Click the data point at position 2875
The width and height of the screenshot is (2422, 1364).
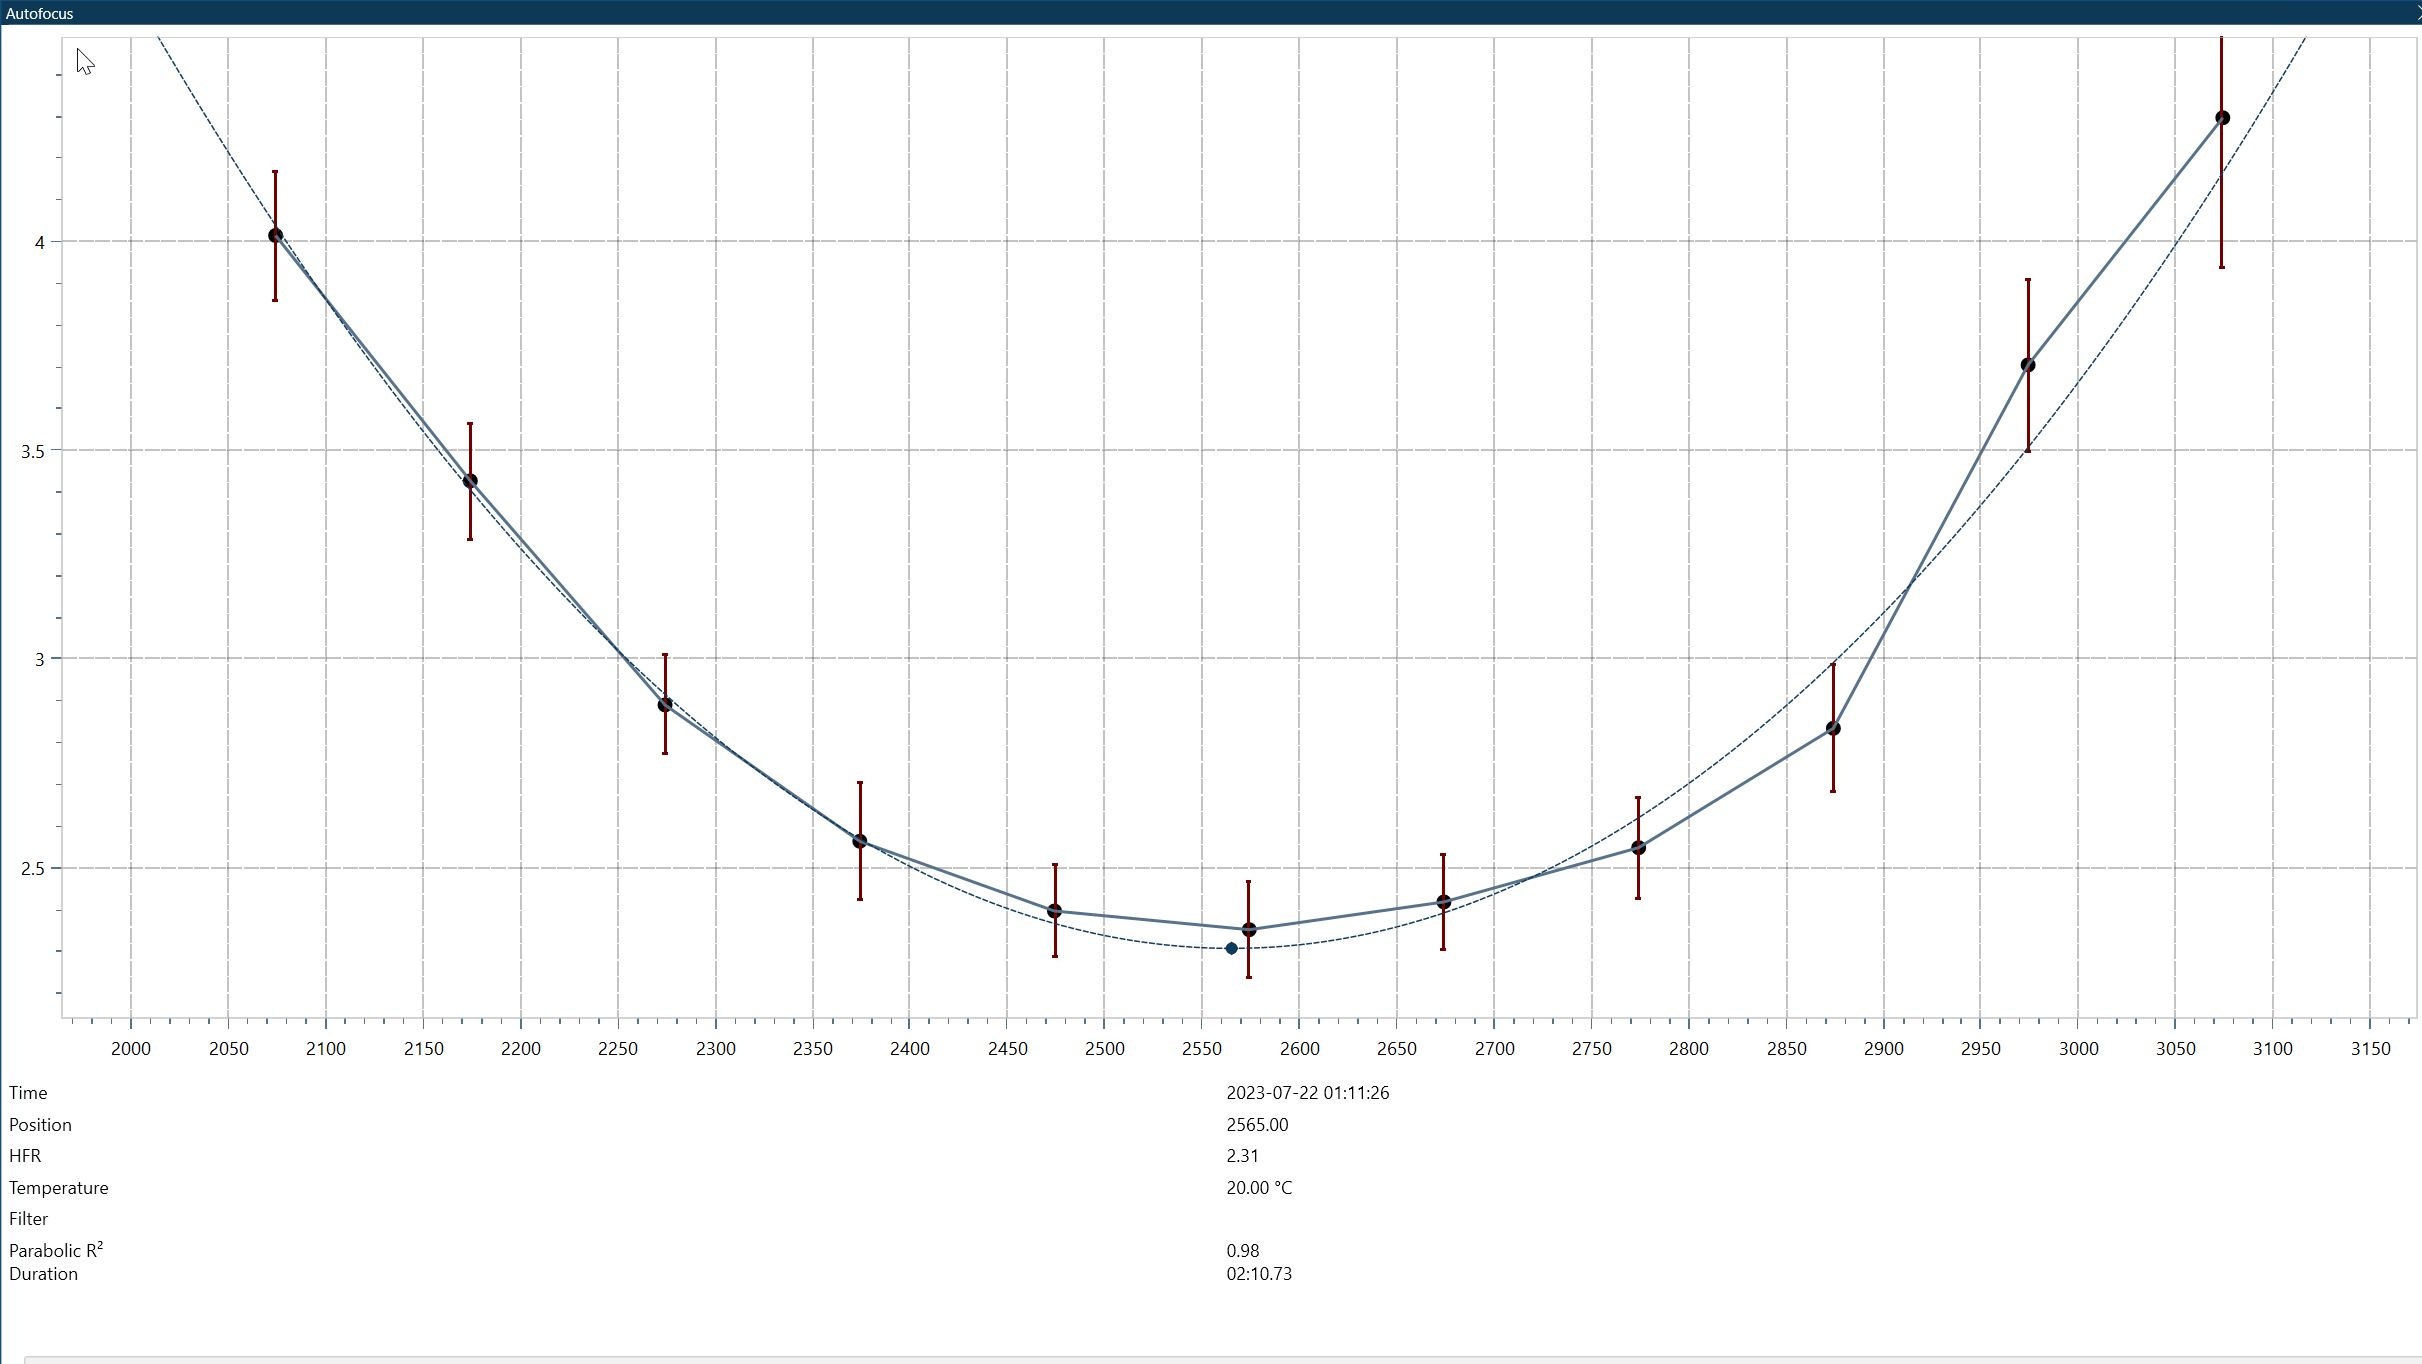(x=1833, y=729)
